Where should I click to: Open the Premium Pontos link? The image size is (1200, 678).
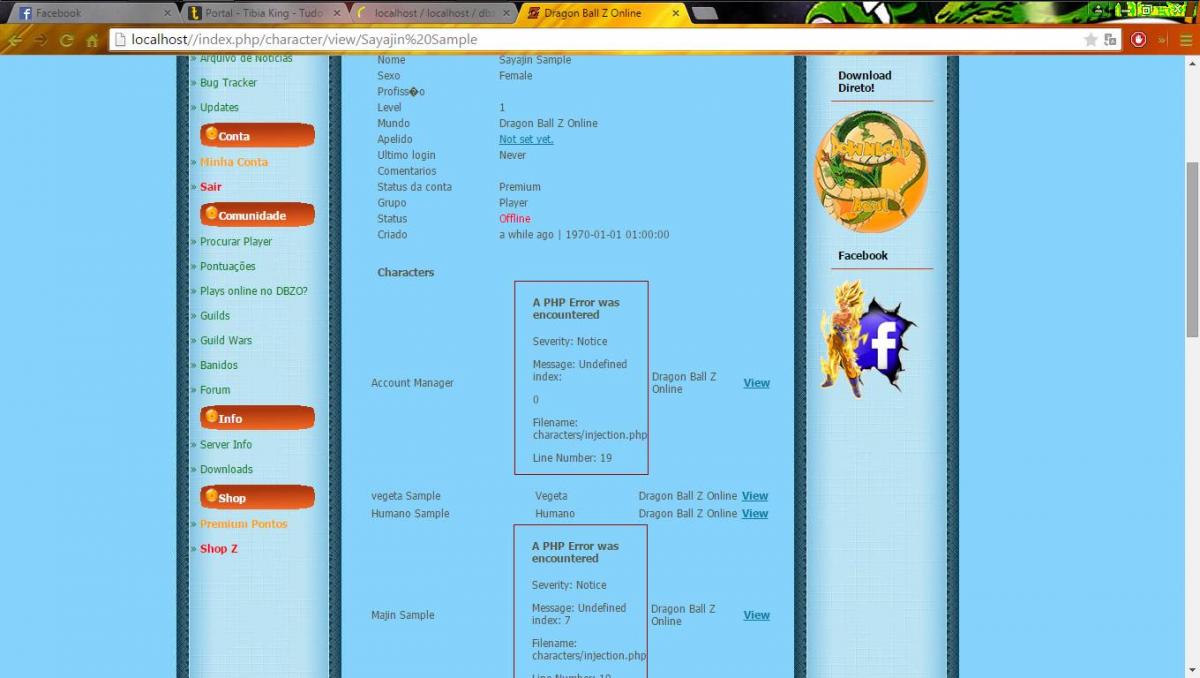tap(243, 524)
